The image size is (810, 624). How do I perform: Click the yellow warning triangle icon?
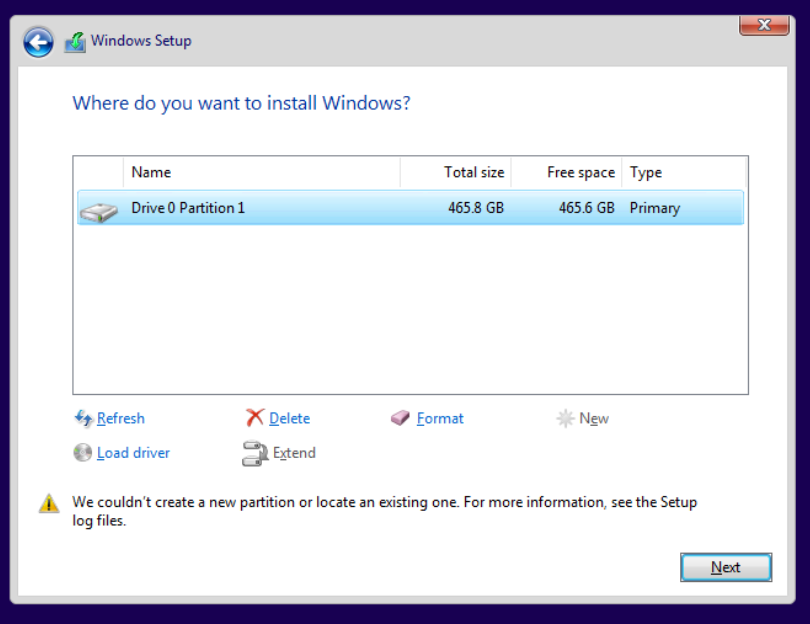(49, 503)
